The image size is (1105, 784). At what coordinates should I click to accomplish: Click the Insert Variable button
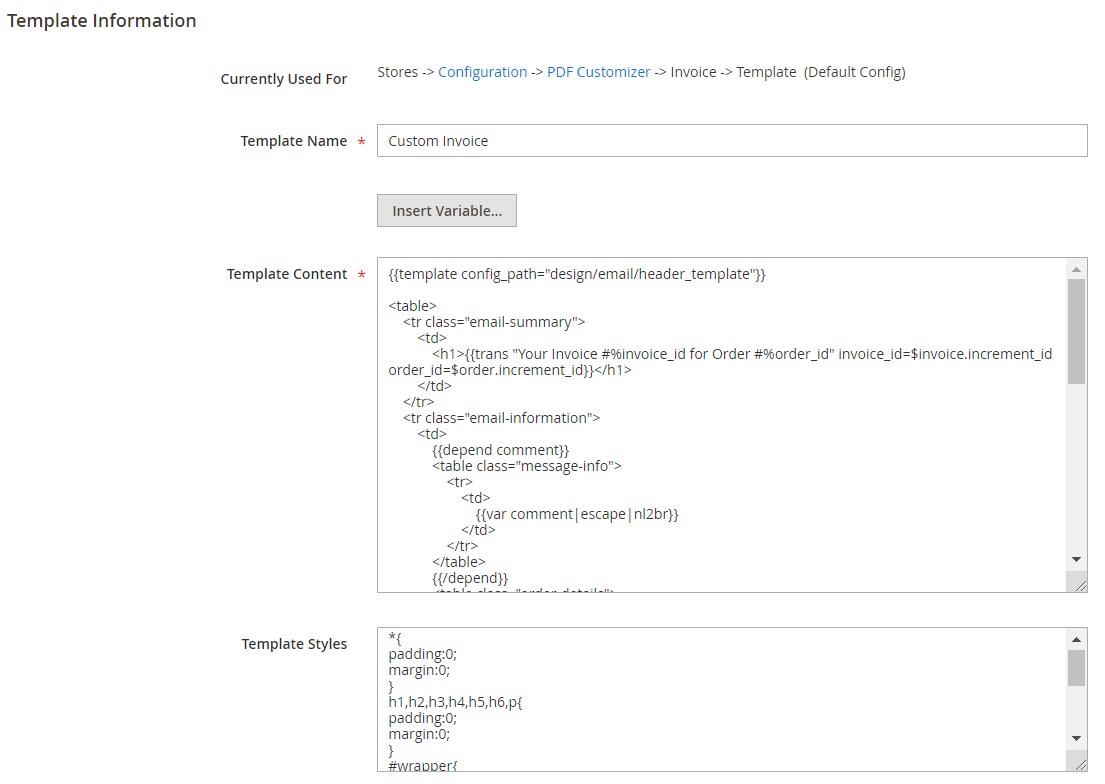coord(446,211)
